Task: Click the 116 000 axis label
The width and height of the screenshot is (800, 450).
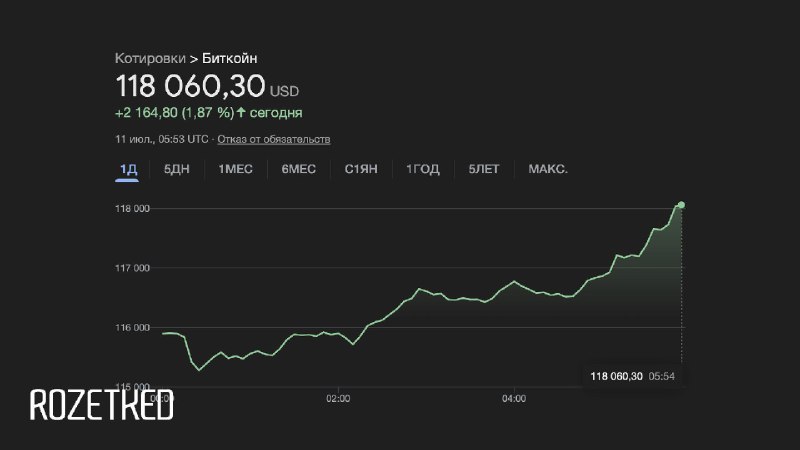Action: (132, 328)
